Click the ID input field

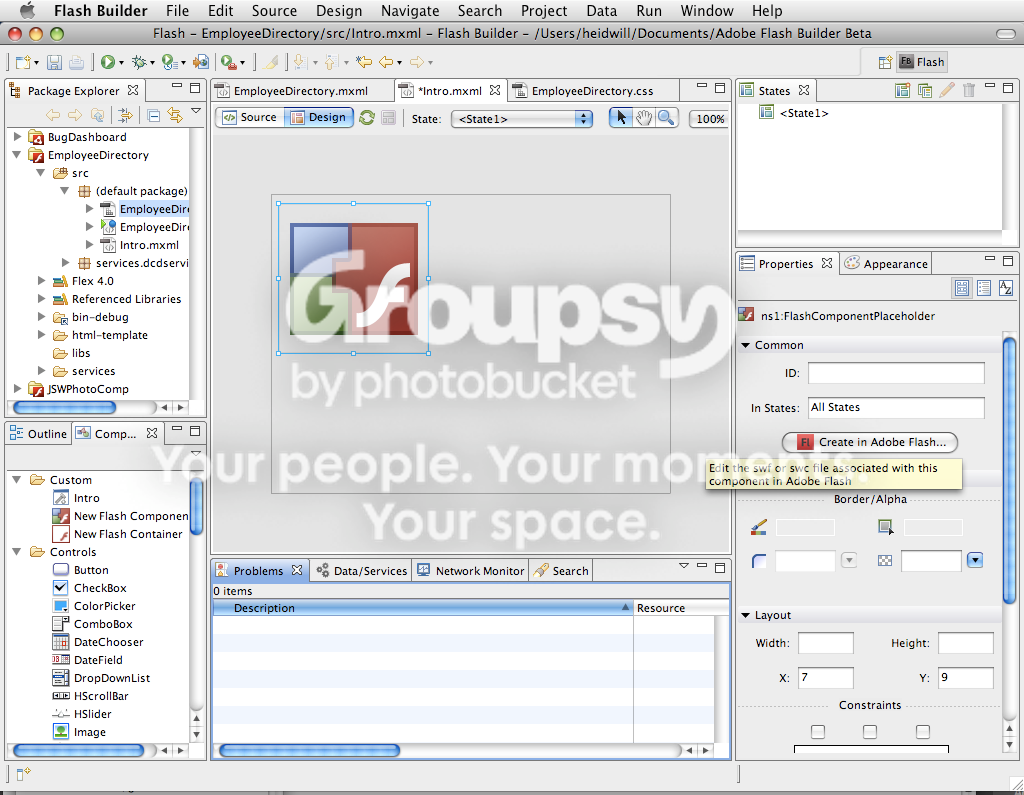[896, 373]
